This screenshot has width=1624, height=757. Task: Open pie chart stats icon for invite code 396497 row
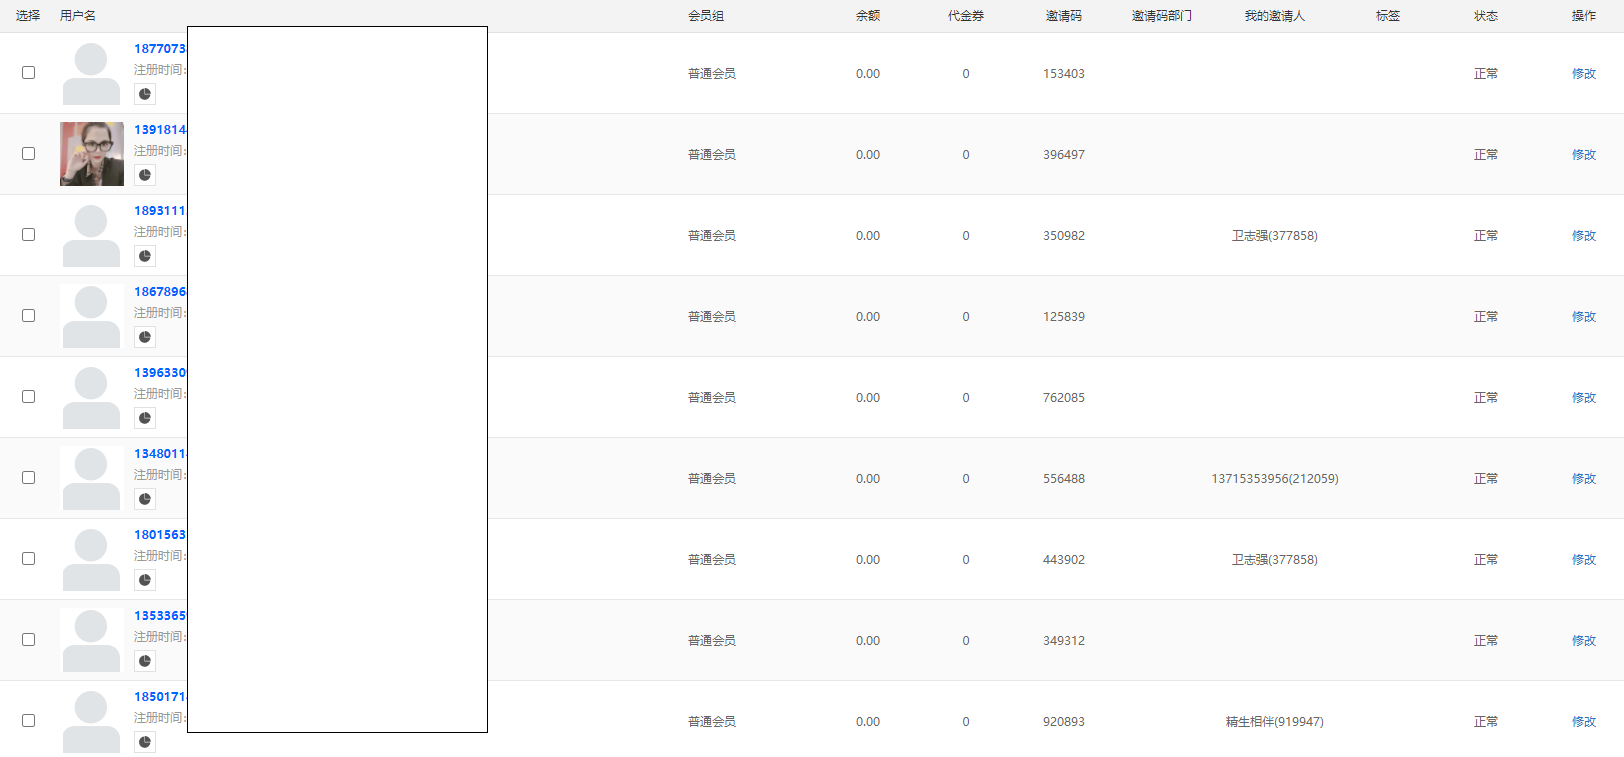click(x=145, y=175)
